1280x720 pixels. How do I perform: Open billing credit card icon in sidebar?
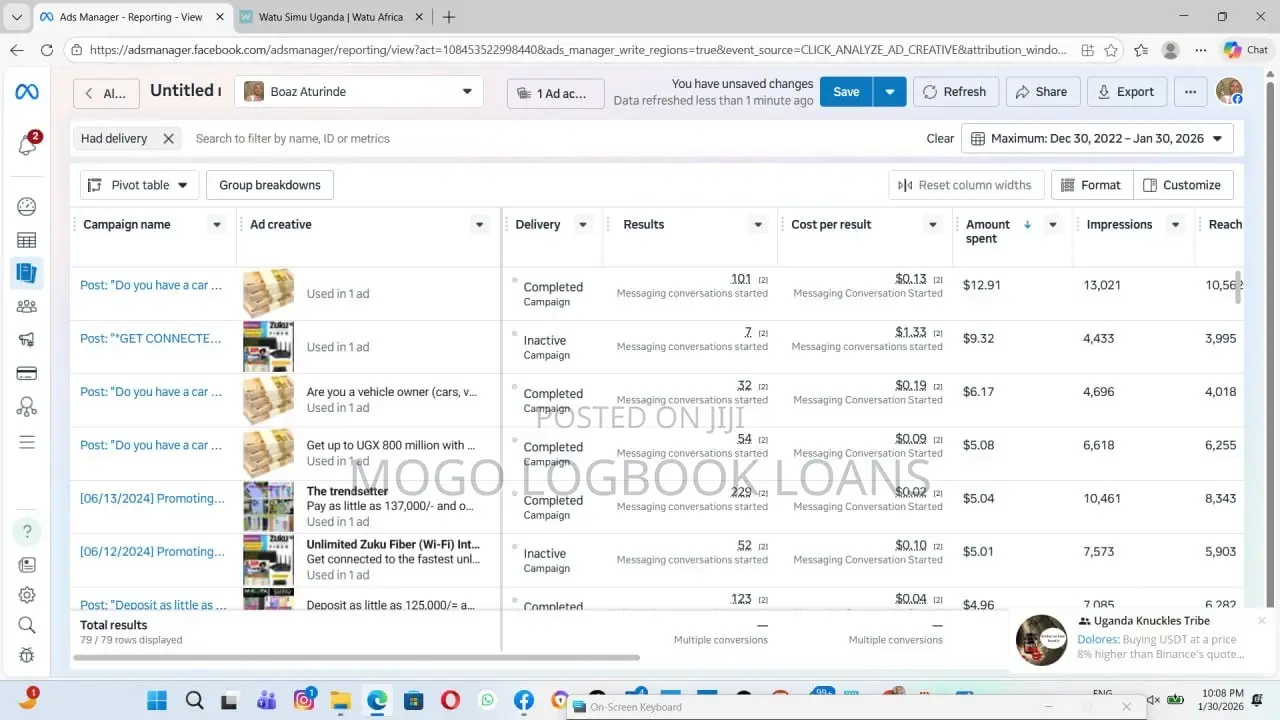tap(27, 374)
